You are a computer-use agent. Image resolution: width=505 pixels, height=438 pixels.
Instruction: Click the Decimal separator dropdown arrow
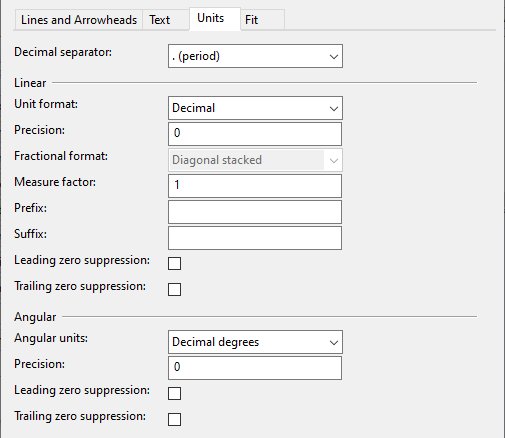pyautogui.click(x=334, y=57)
